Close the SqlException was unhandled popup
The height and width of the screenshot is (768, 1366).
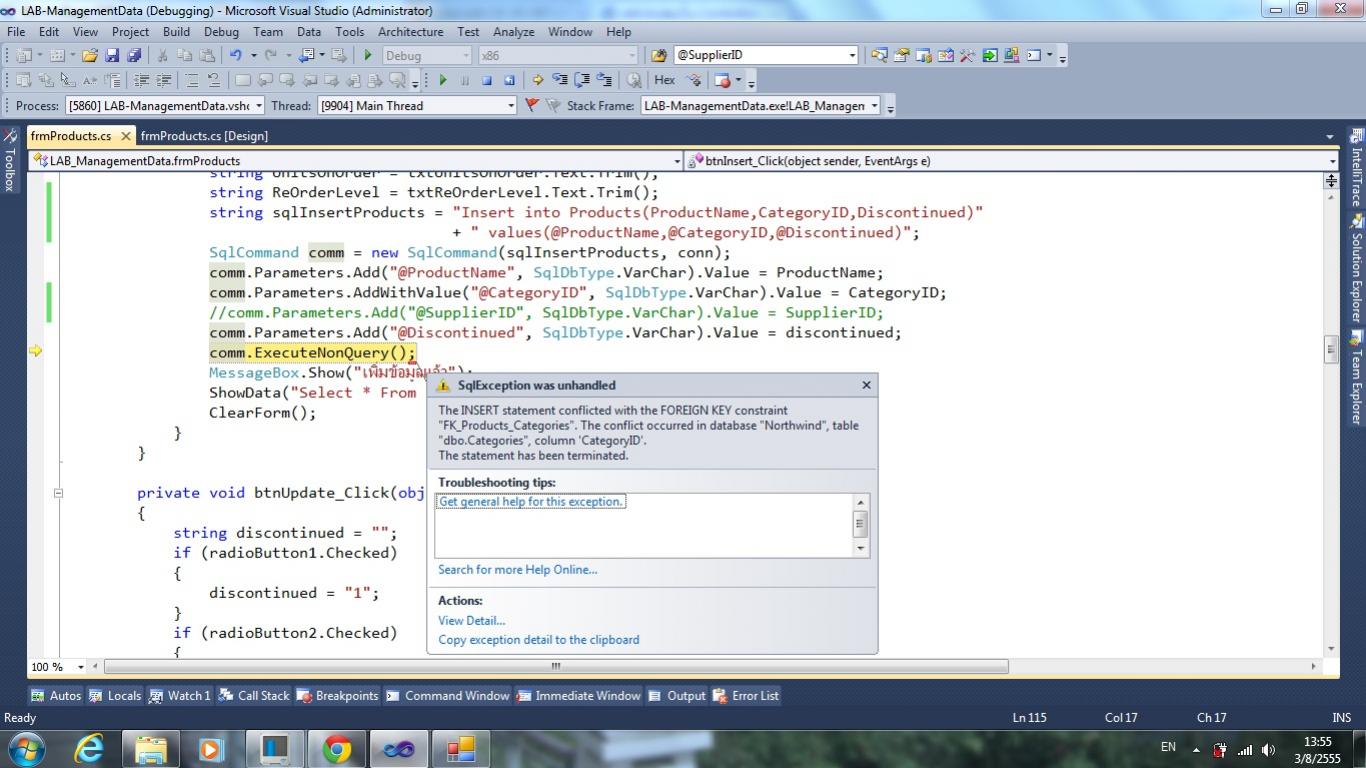pyautogui.click(x=866, y=385)
